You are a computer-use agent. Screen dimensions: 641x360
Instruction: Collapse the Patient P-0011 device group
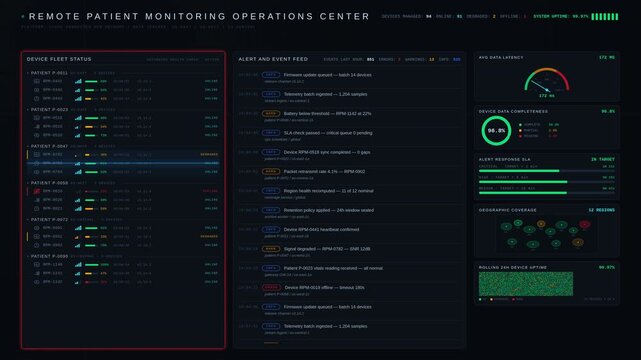[28, 73]
